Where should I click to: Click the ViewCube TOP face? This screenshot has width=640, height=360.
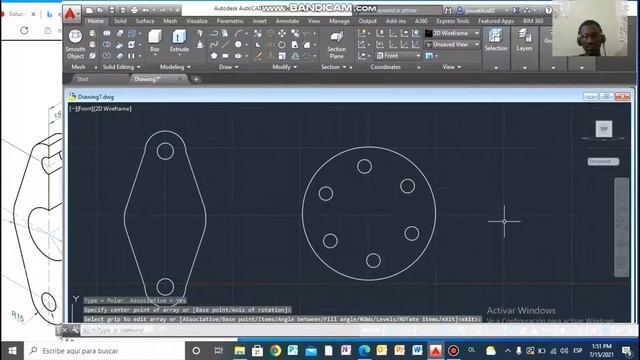(604, 129)
